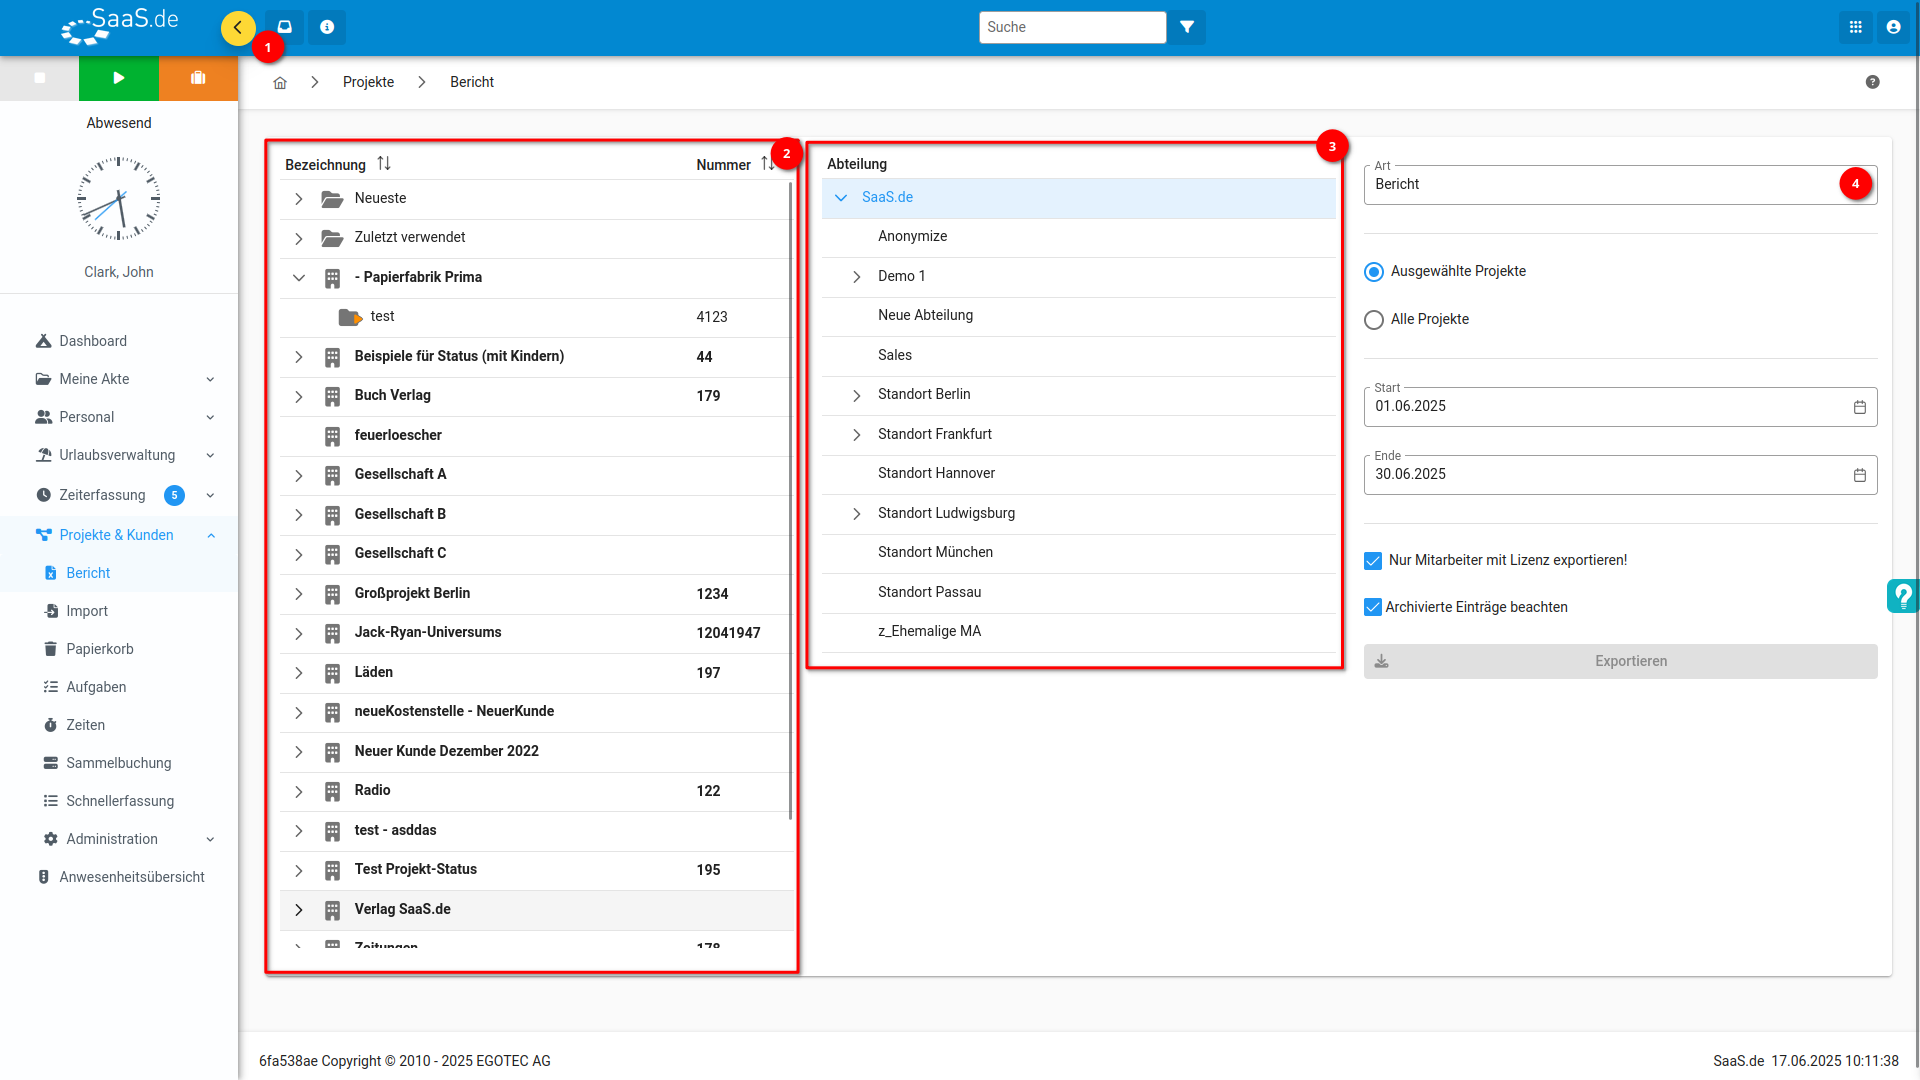The image size is (1920, 1080).
Task: Expand the Neueste folder
Action: click(x=298, y=199)
